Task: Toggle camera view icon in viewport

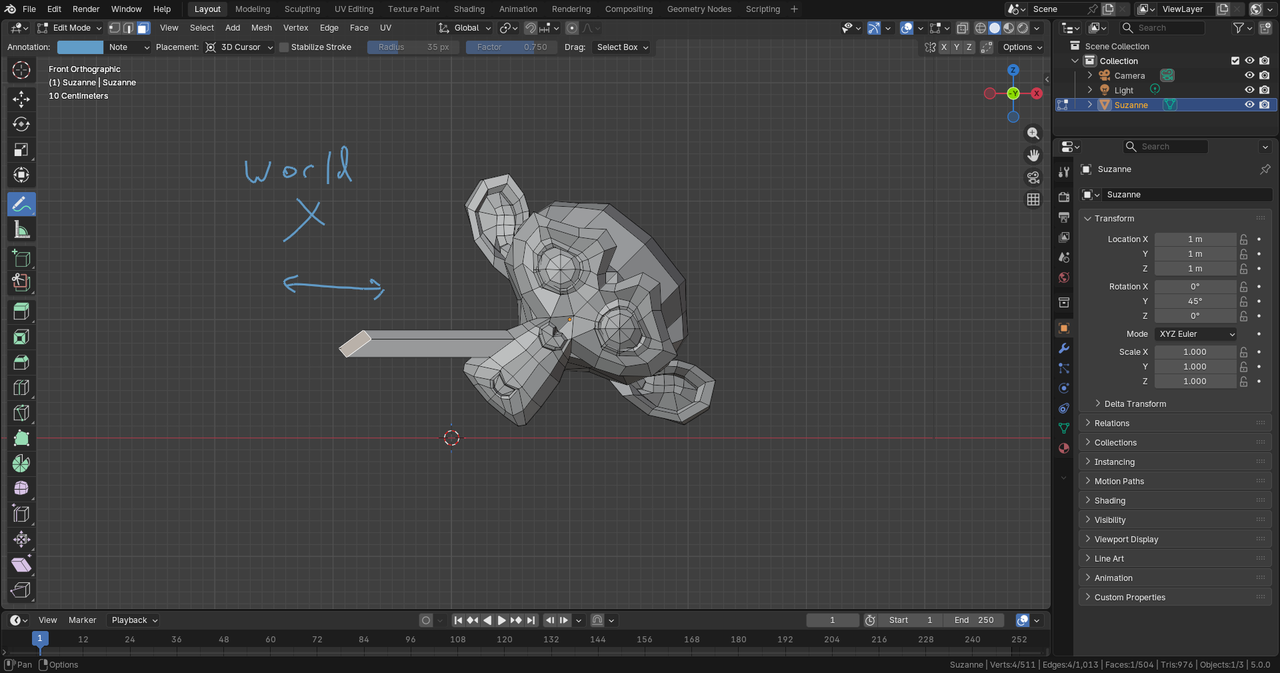Action: (1033, 177)
